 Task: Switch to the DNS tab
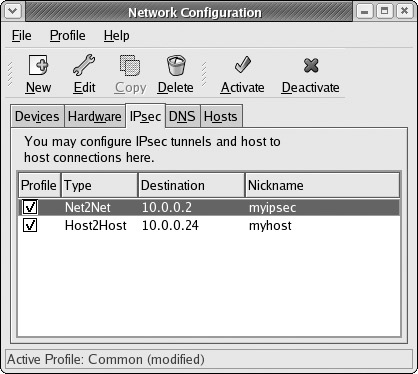182,117
